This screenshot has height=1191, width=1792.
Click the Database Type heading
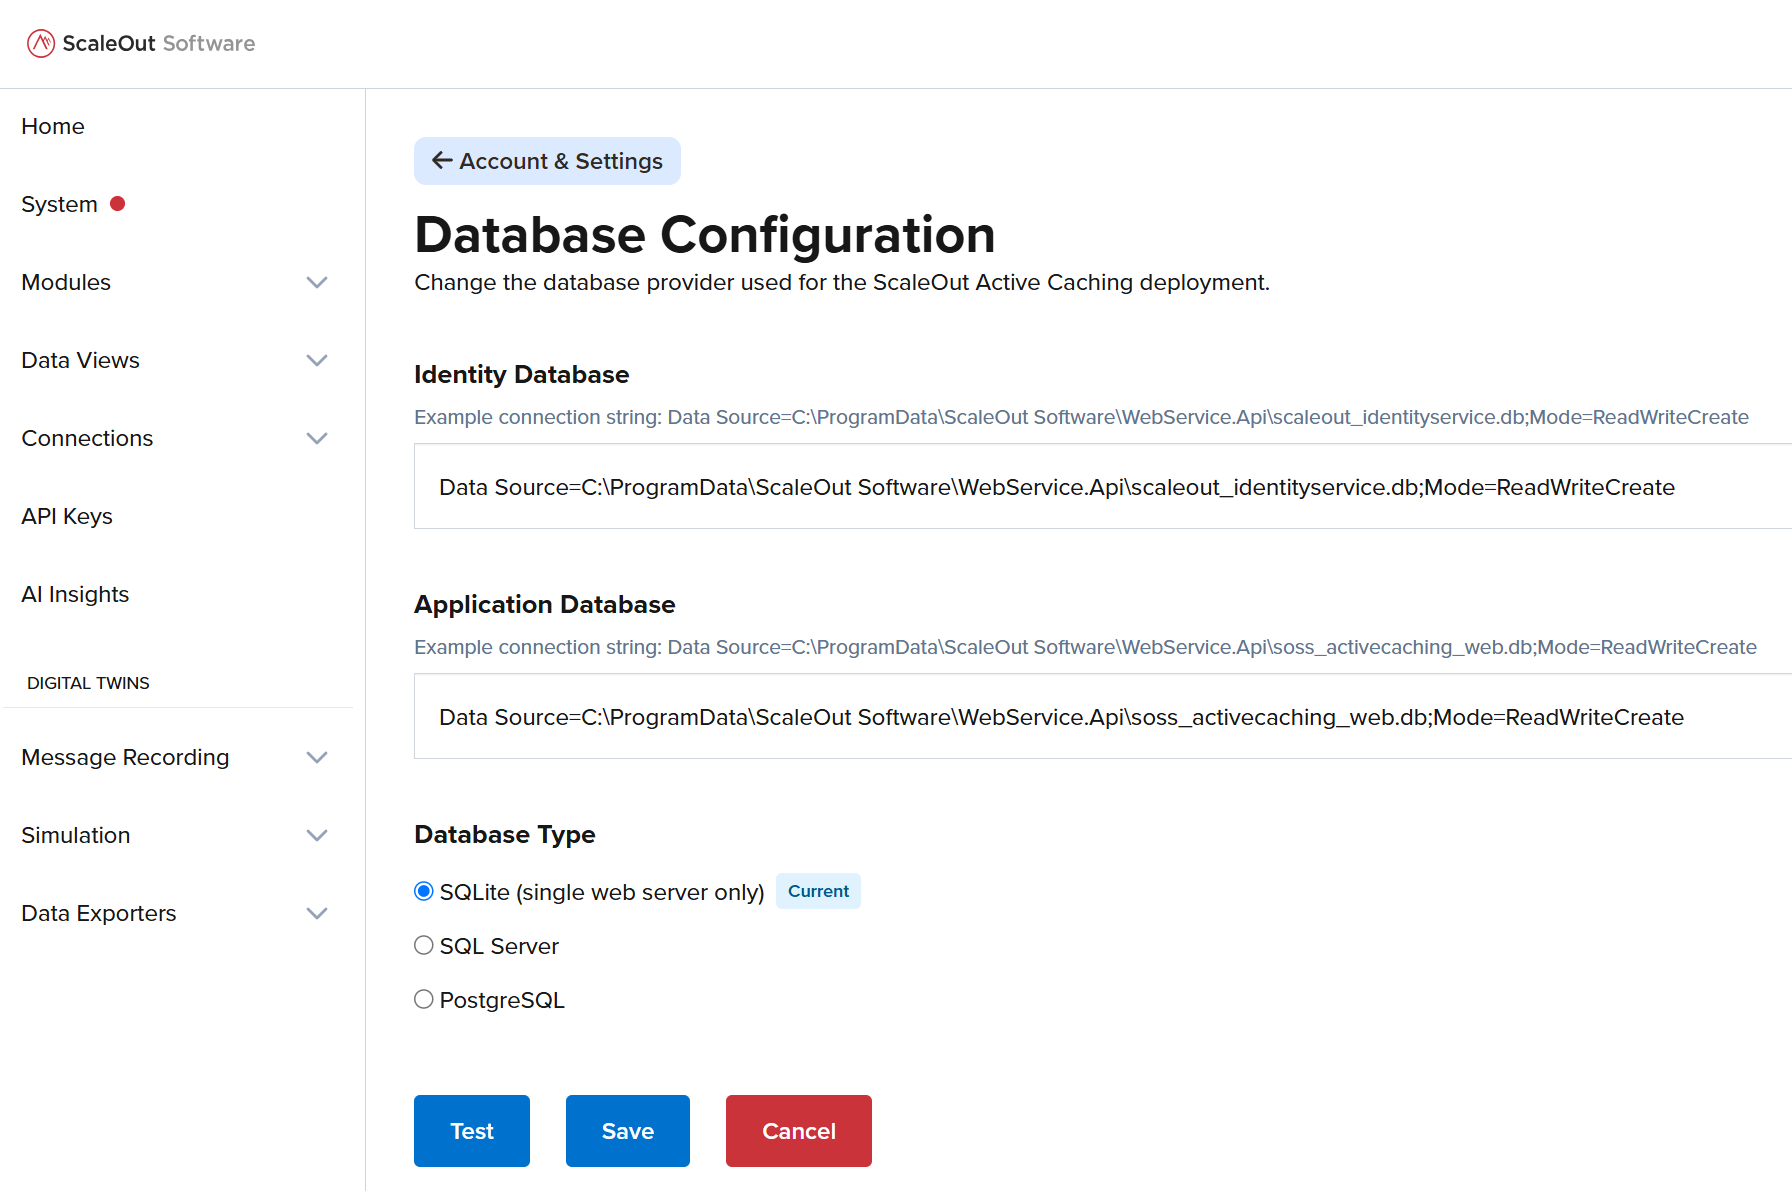point(505,834)
